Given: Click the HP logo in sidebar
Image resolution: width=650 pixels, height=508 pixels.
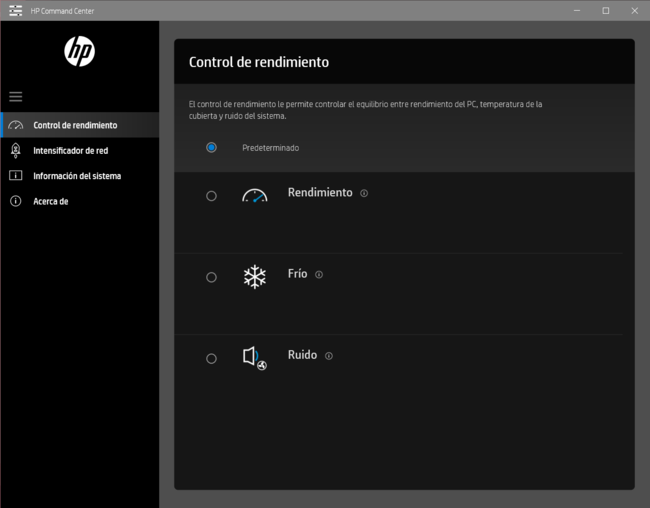Looking at the screenshot, I should click(79, 51).
